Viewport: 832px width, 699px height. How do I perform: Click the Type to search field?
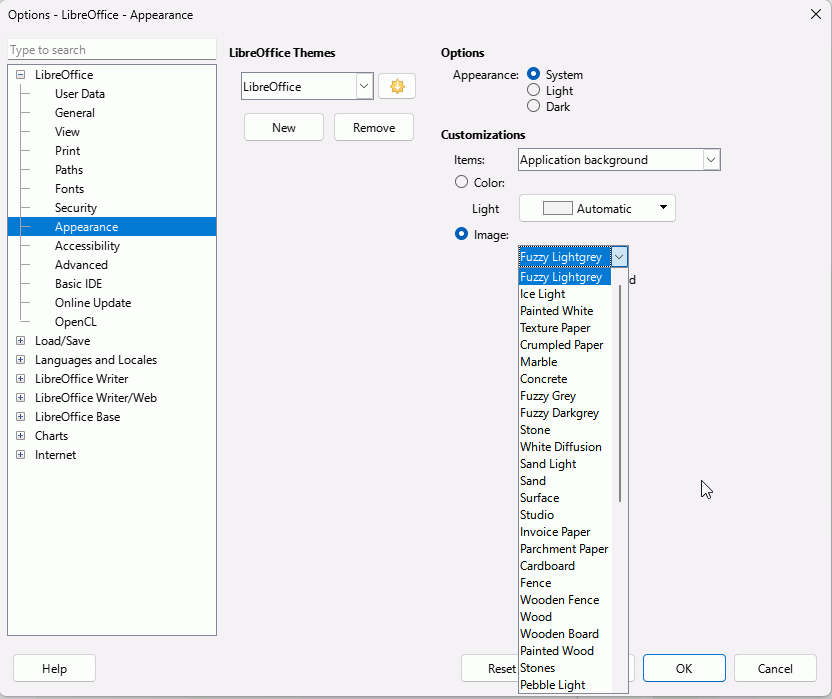[x=112, y=49]
